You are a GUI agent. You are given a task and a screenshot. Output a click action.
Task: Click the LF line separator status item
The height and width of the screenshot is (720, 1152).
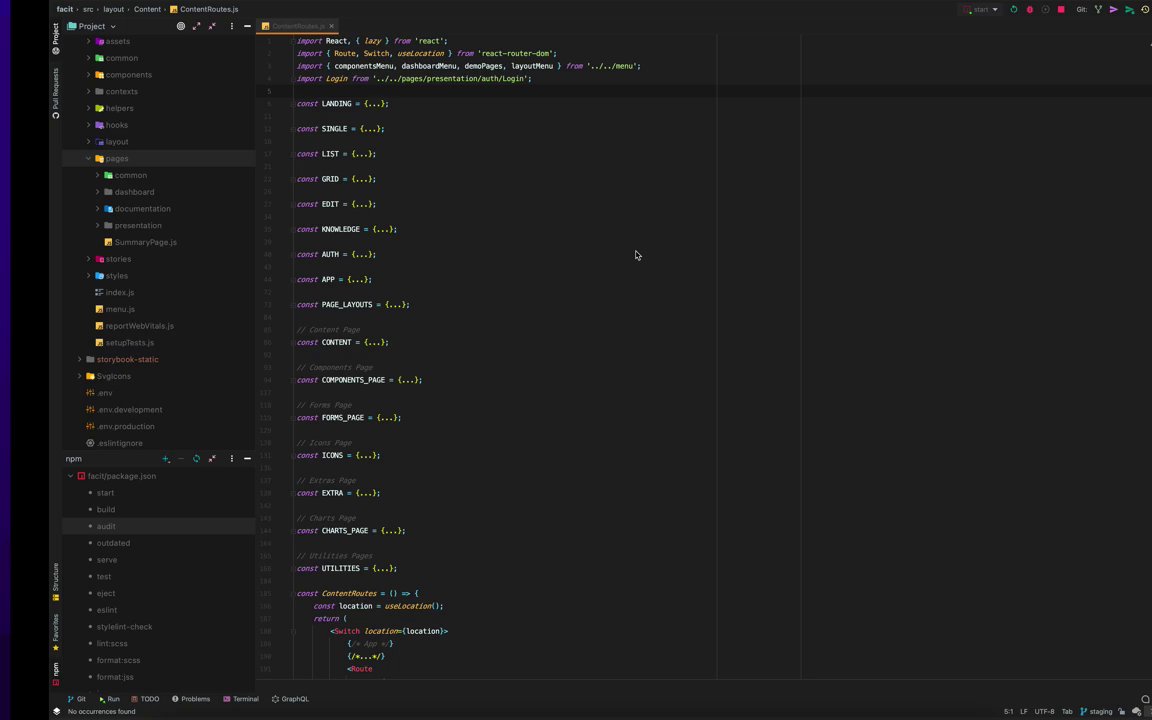(1023, 711)
